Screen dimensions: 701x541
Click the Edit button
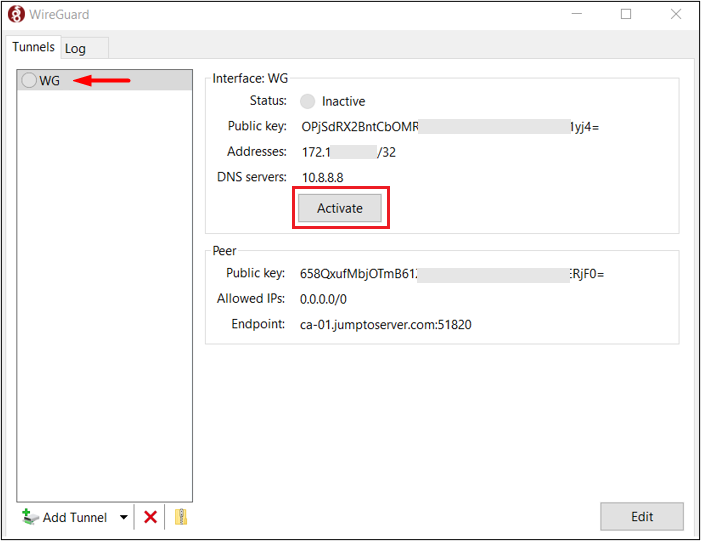[x=642, y=516]
